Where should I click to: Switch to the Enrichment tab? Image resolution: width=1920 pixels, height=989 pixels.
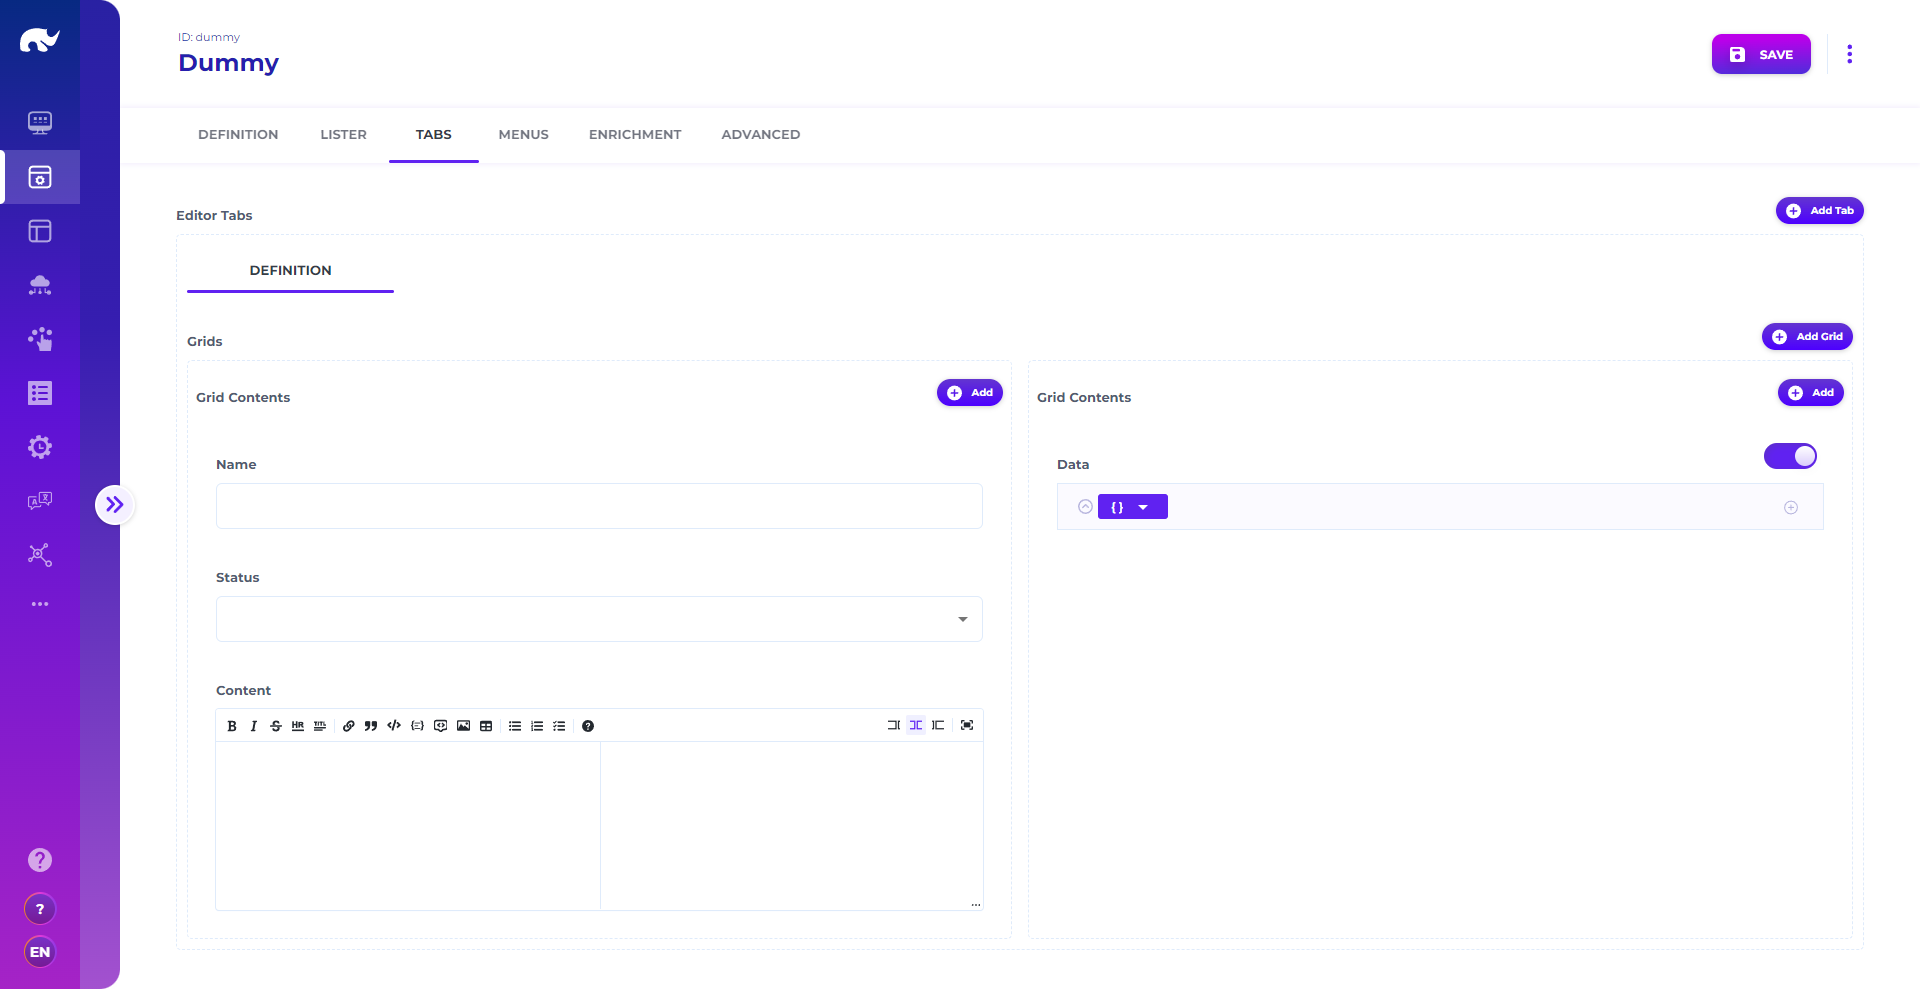[635, 134]
